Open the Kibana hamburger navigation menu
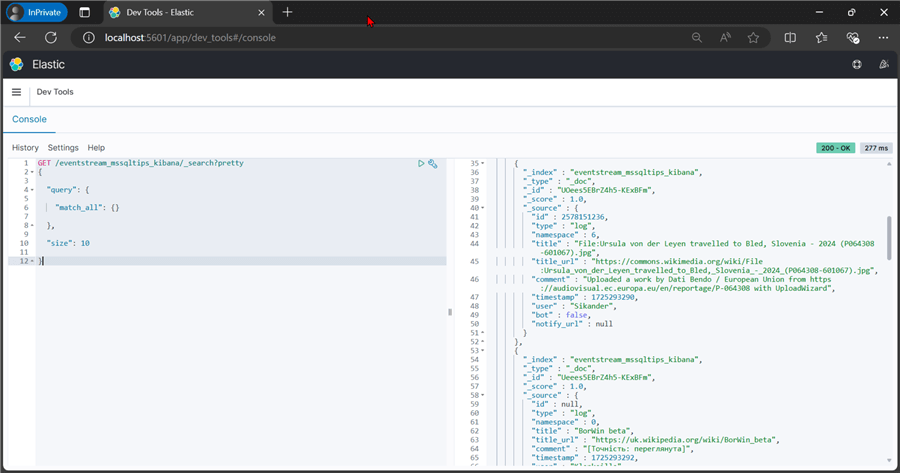 pyautogui.click(x=16, y=92)
